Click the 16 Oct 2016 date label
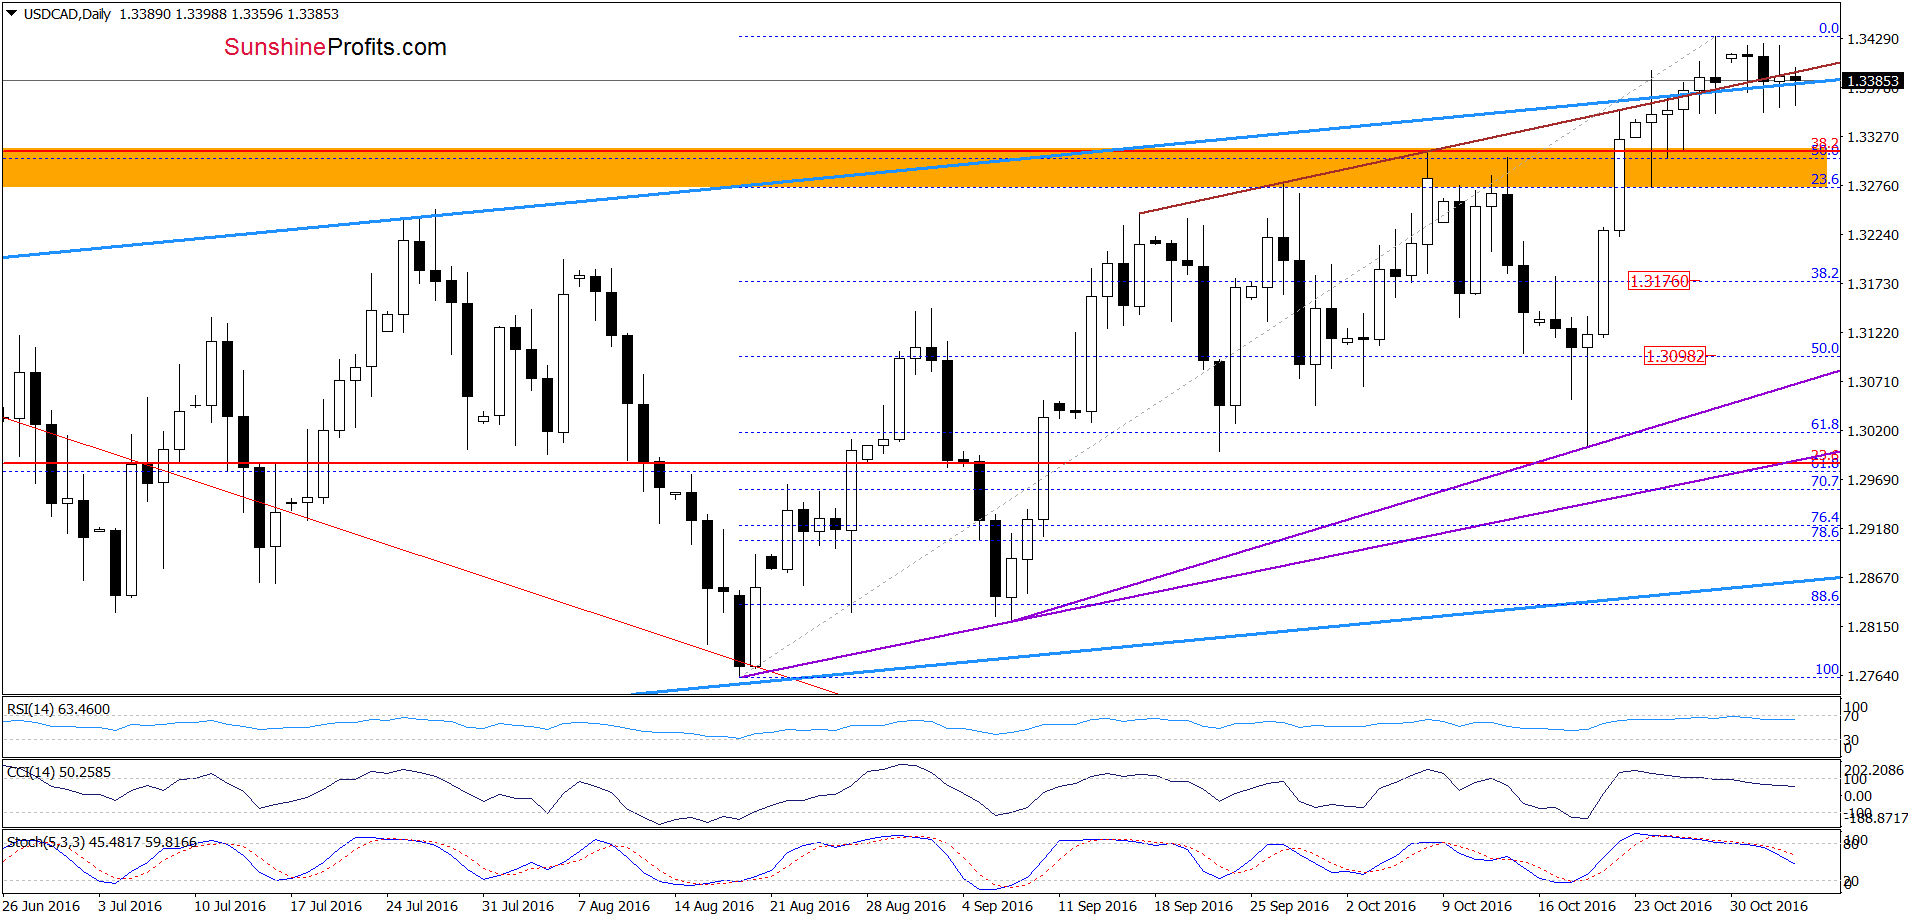The image size is (1908, 920). (1577, 906)
